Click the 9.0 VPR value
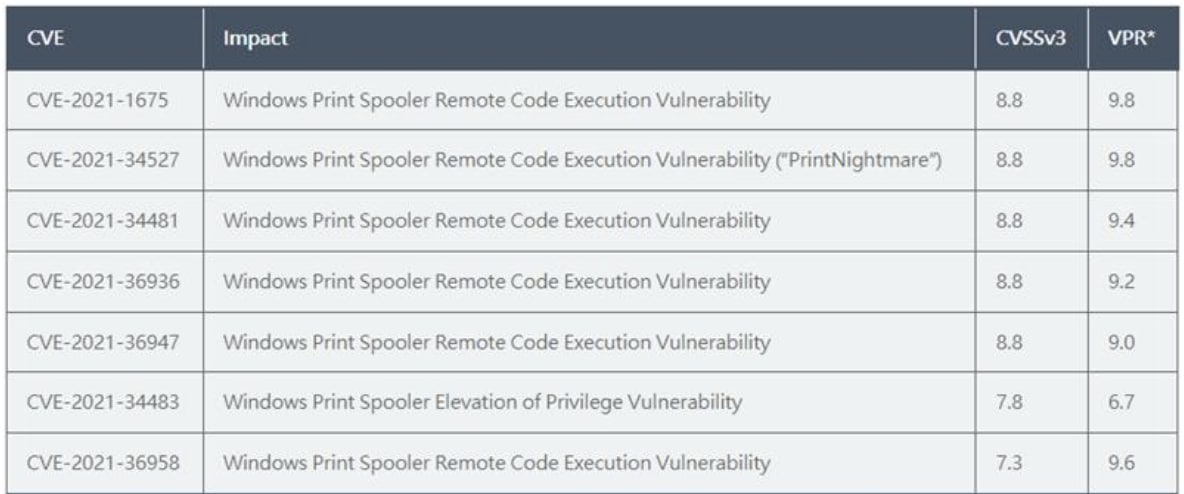This screenshot has width=1184, height=494. [x=1121, y=341]
